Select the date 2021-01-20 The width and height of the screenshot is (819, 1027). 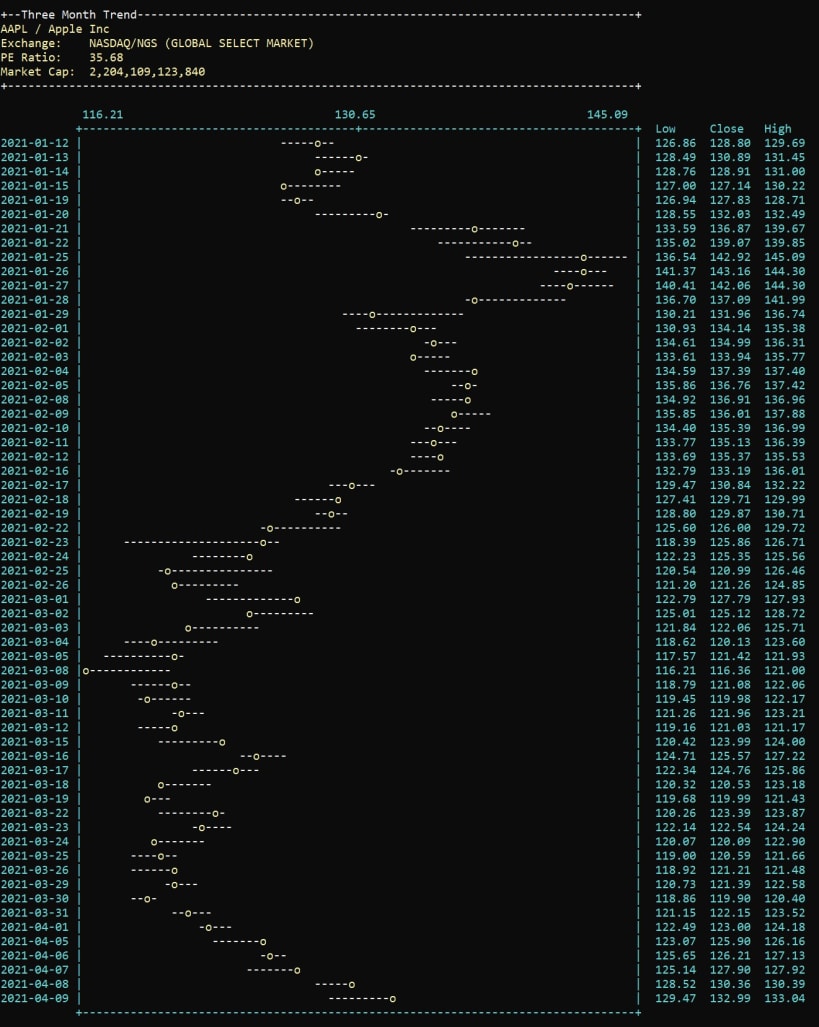point(35,215)
